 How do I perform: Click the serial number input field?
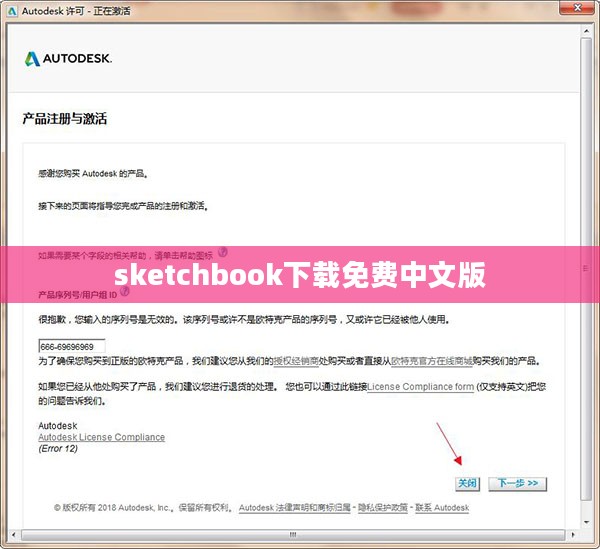click(72, 346)
